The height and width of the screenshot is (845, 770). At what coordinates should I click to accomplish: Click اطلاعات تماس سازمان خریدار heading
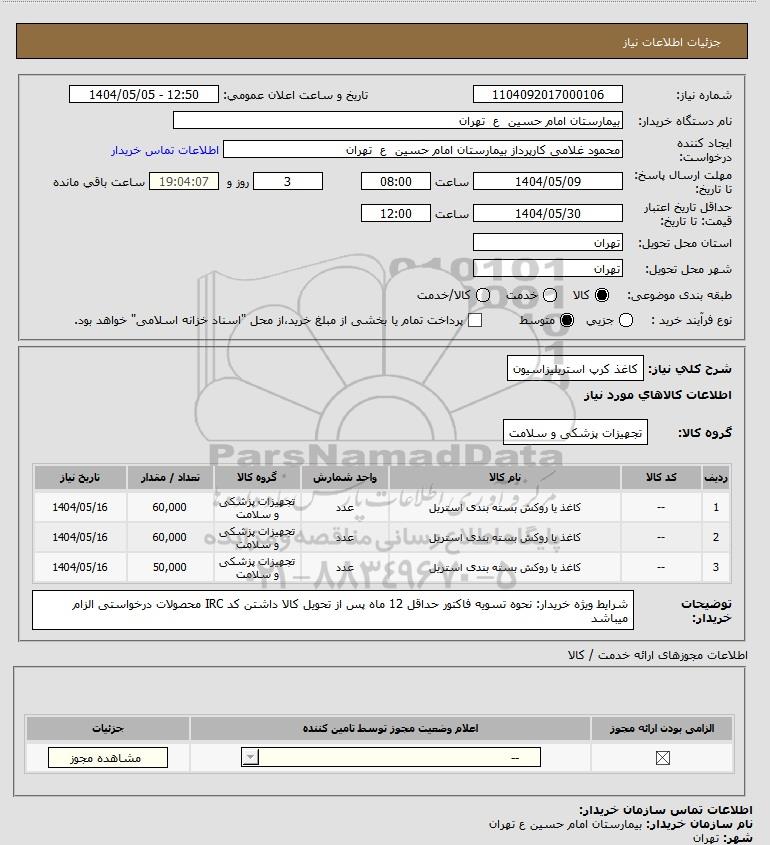665,810
